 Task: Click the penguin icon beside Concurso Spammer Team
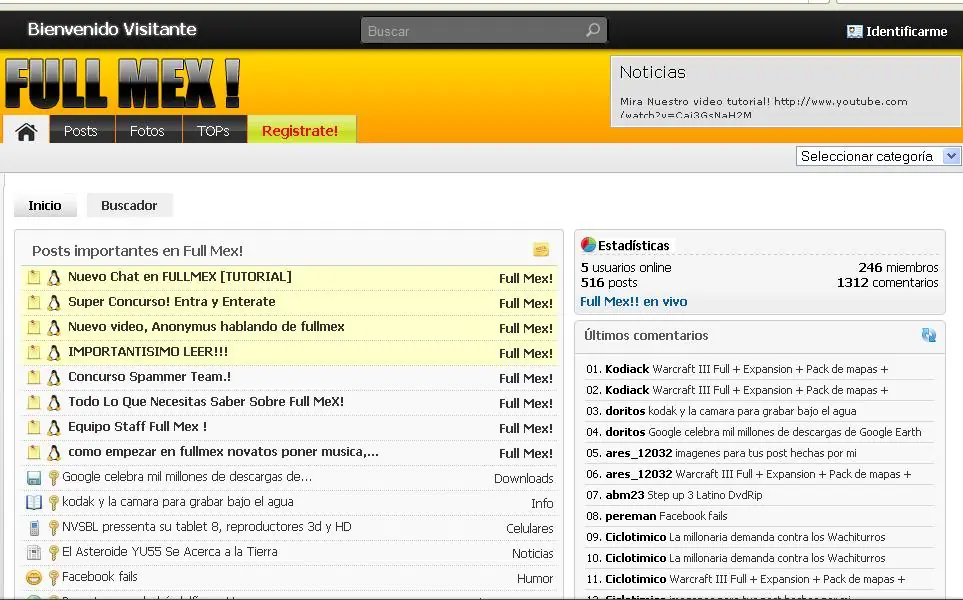coord(54,378)
